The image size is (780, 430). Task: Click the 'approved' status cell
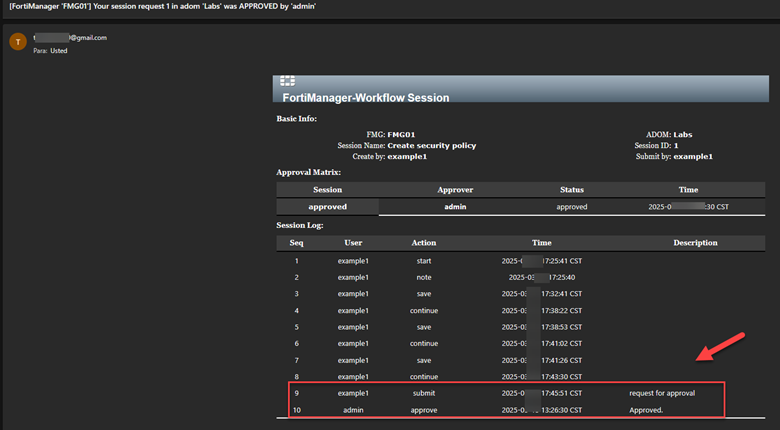(x=572, y=207)
